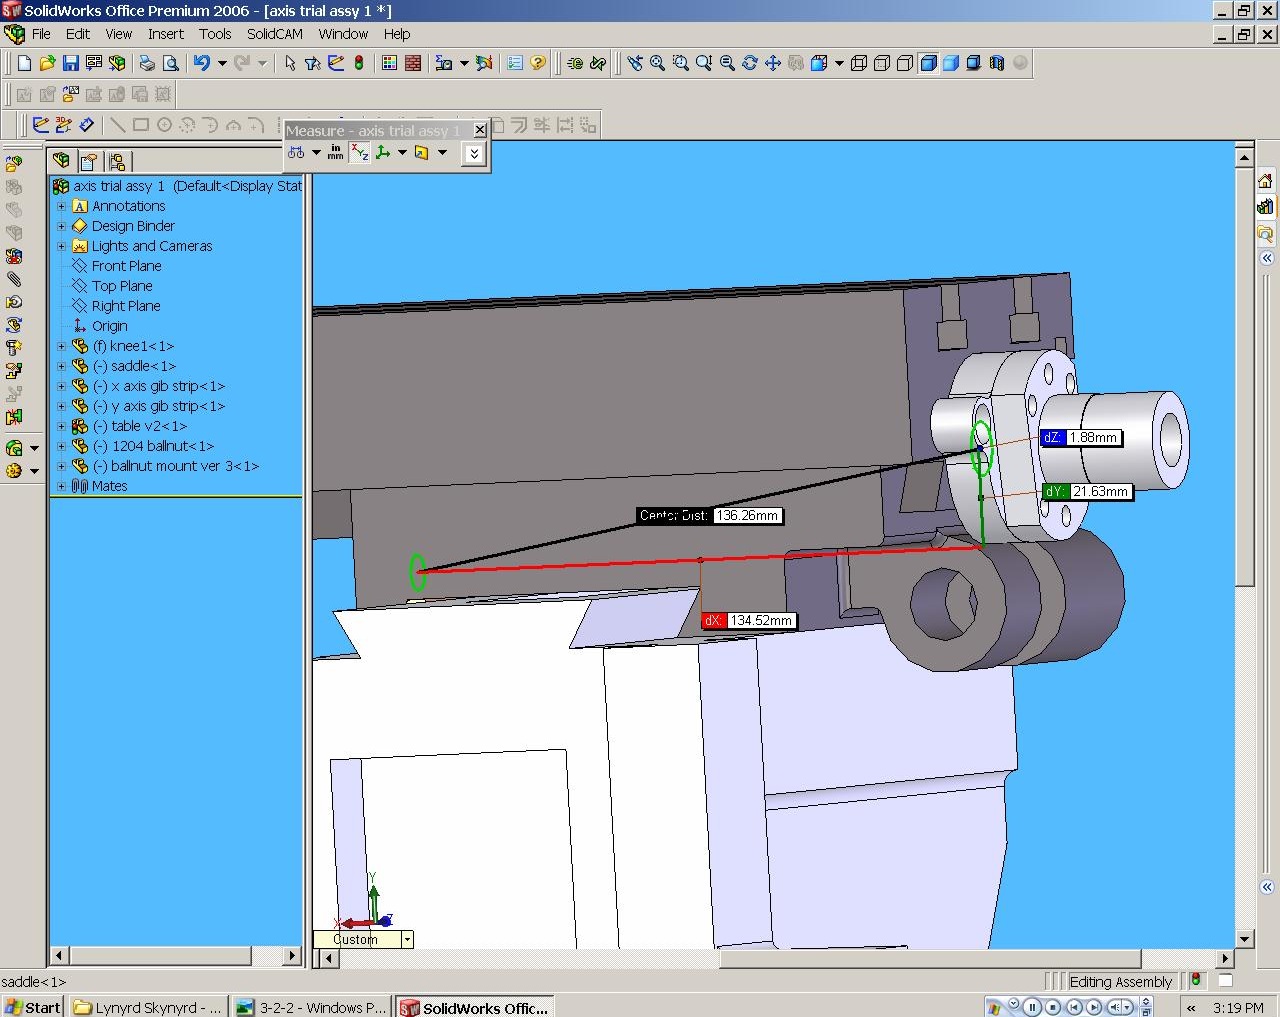Click the Save icon in the toolbar

pos(70,63)
